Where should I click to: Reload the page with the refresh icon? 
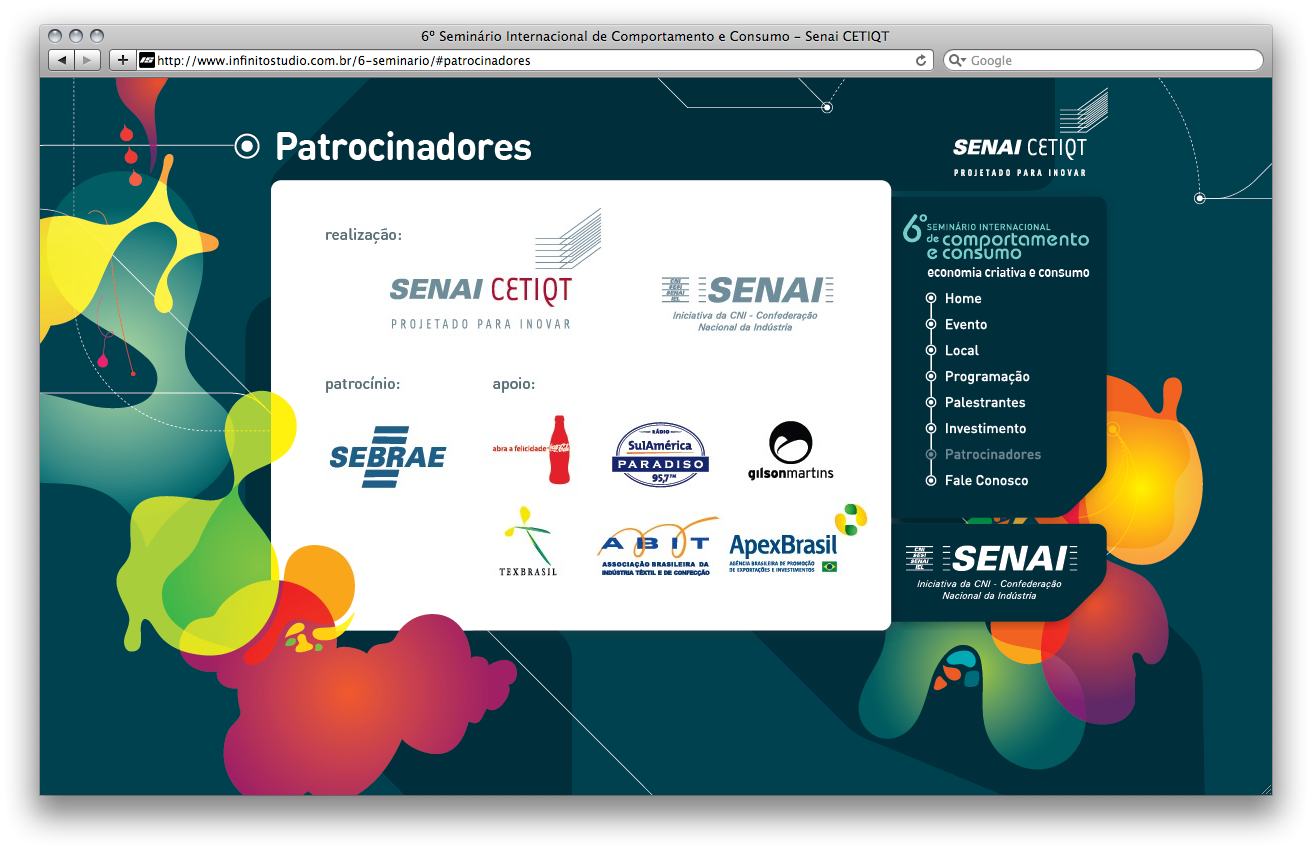click(921, 60)
